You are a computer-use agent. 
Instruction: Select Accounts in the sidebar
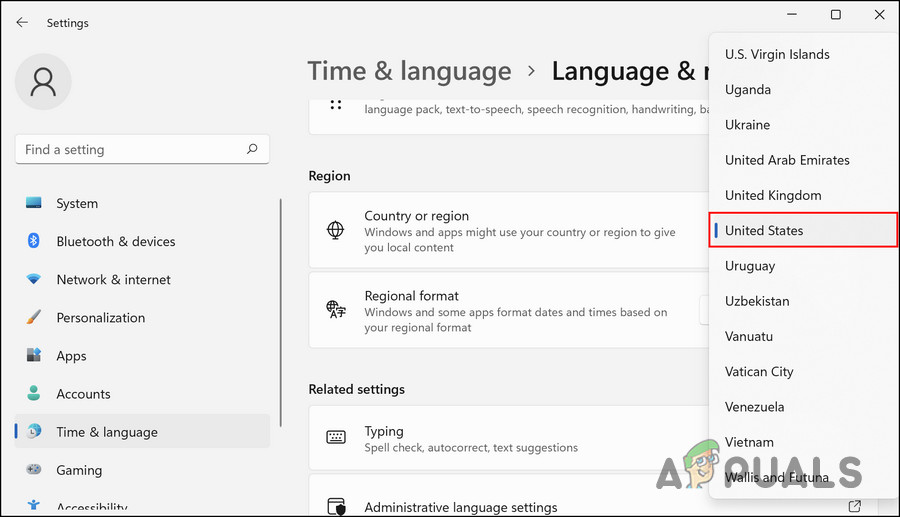pos(142,394)
